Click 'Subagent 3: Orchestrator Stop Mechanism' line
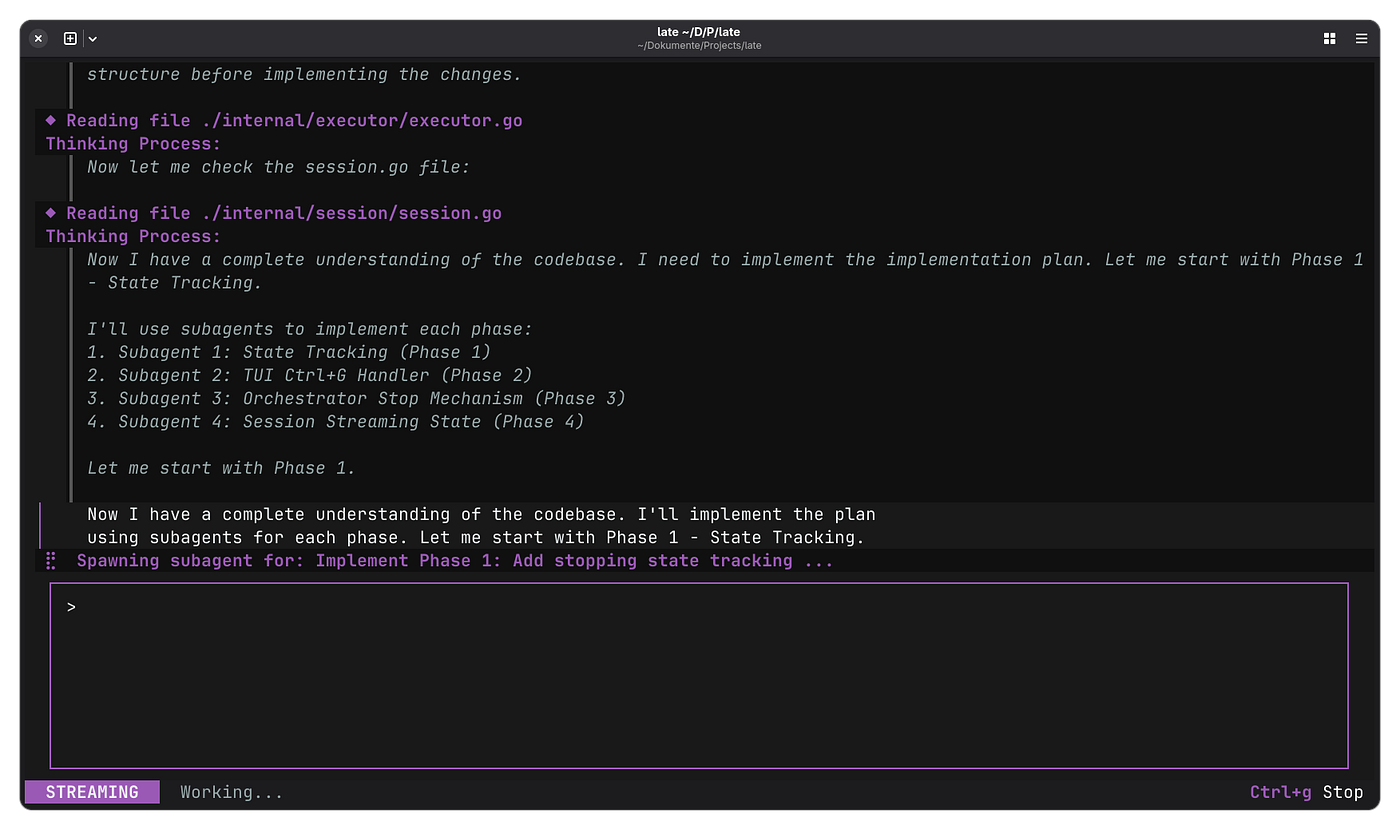1400x830 pixels. [x=357, y=398]
